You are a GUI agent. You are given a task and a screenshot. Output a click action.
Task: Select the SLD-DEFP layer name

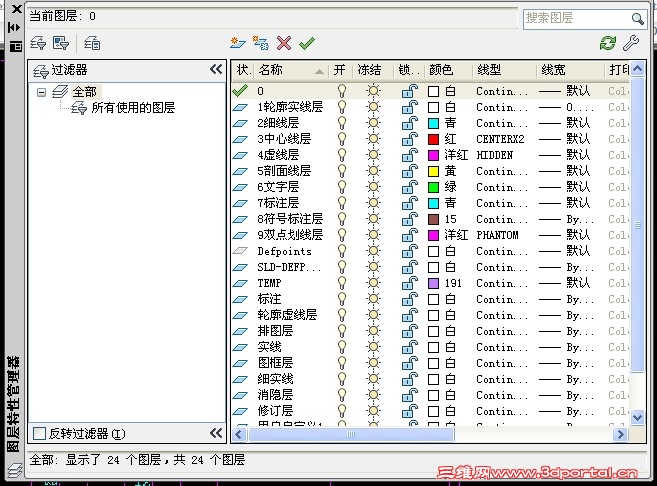pos(289,267)
